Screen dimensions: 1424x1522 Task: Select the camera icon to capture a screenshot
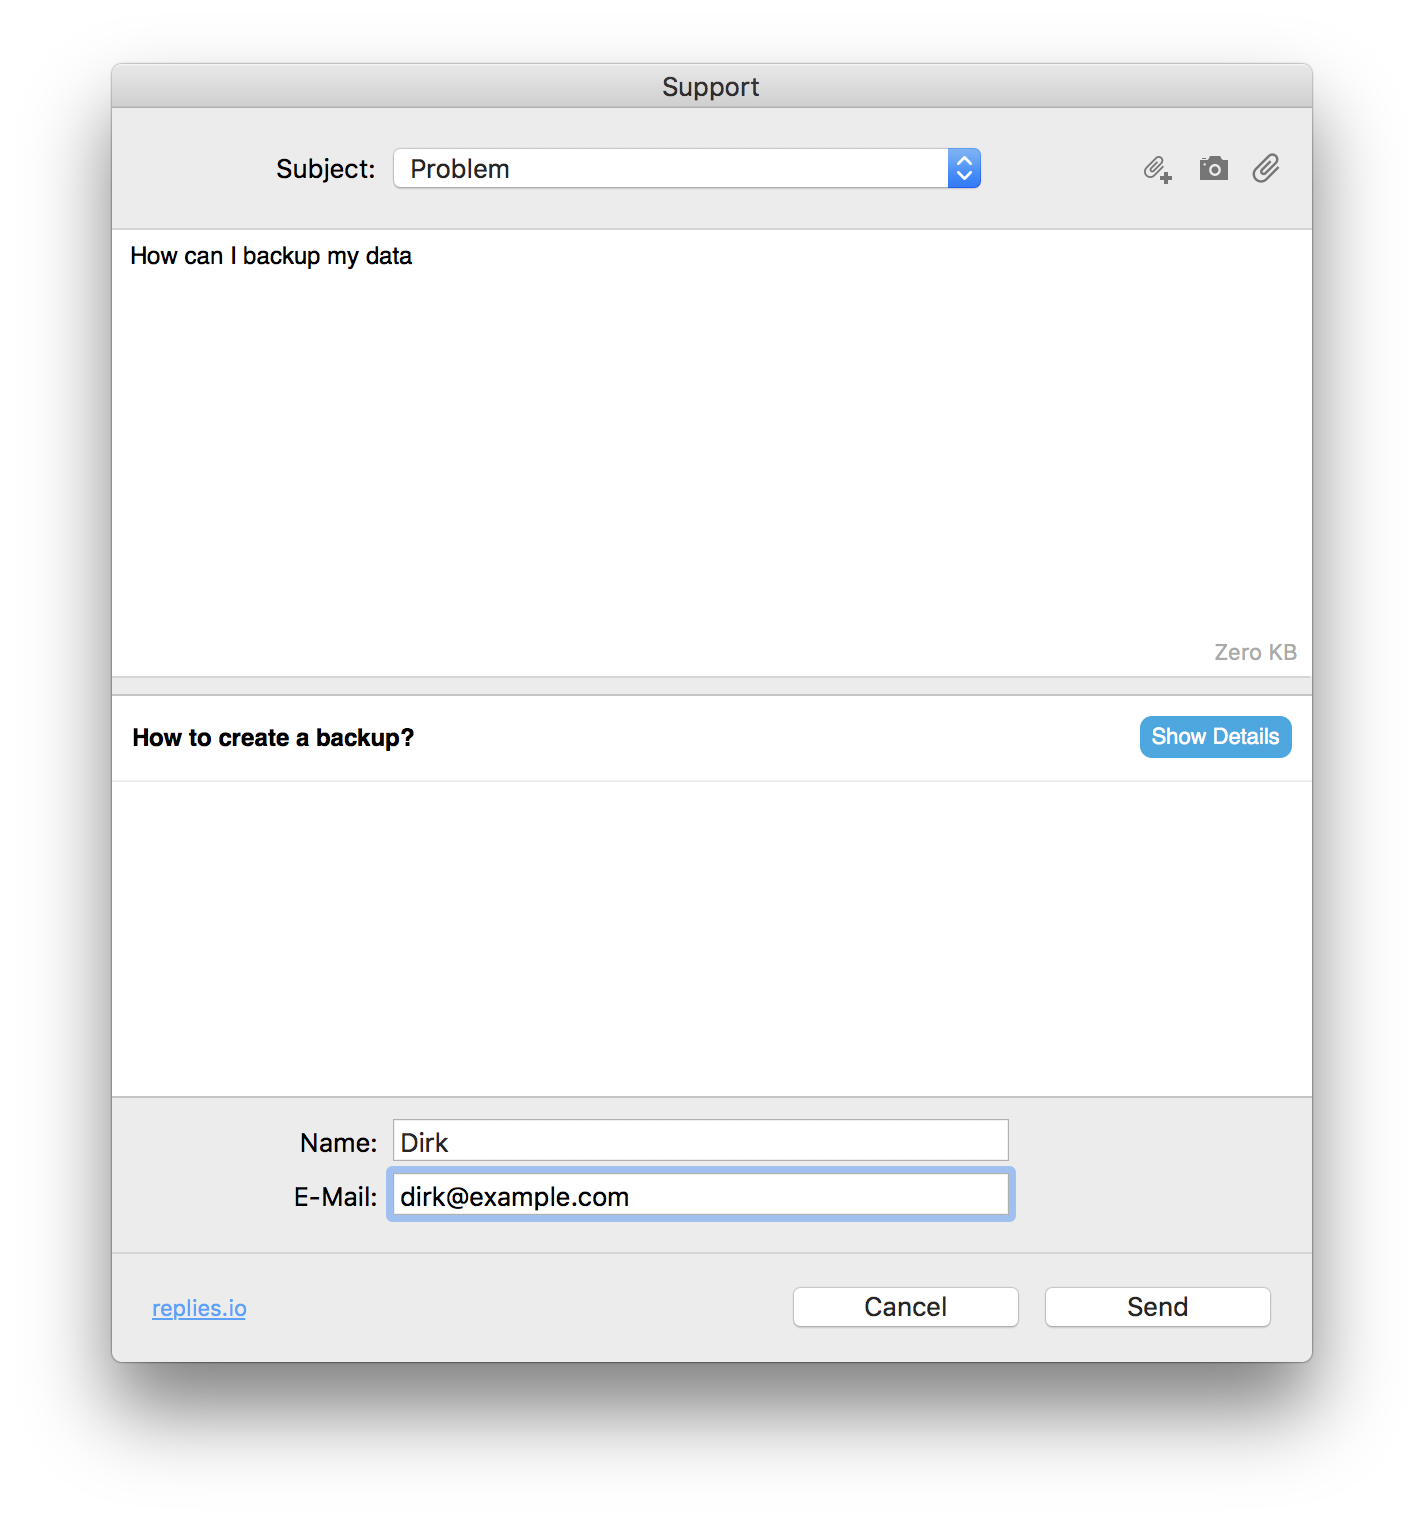[x=1213, y=168]
